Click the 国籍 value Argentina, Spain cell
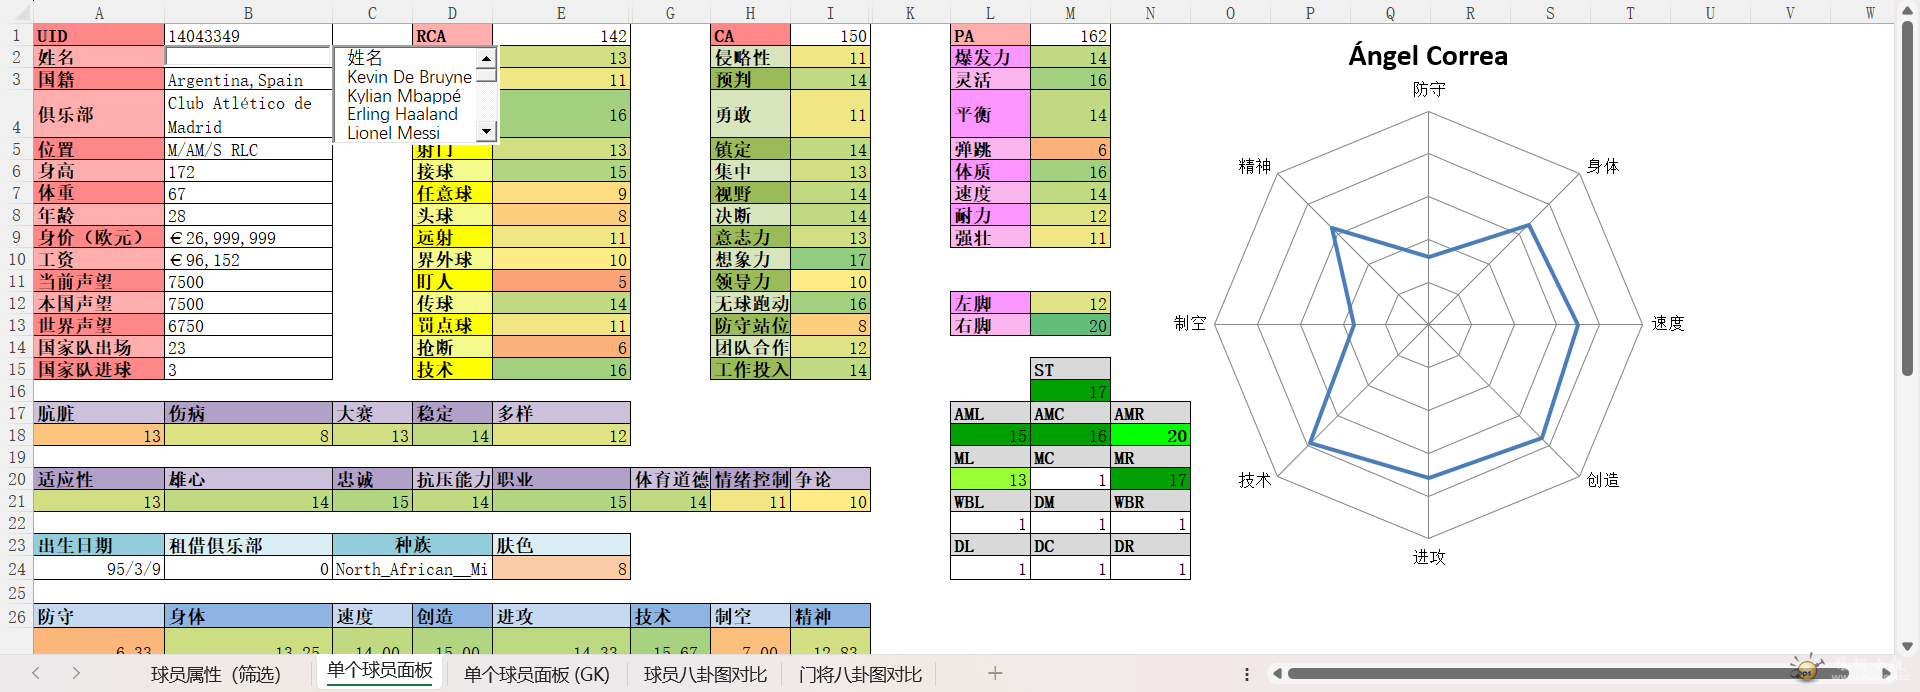 tap(248, 79)
